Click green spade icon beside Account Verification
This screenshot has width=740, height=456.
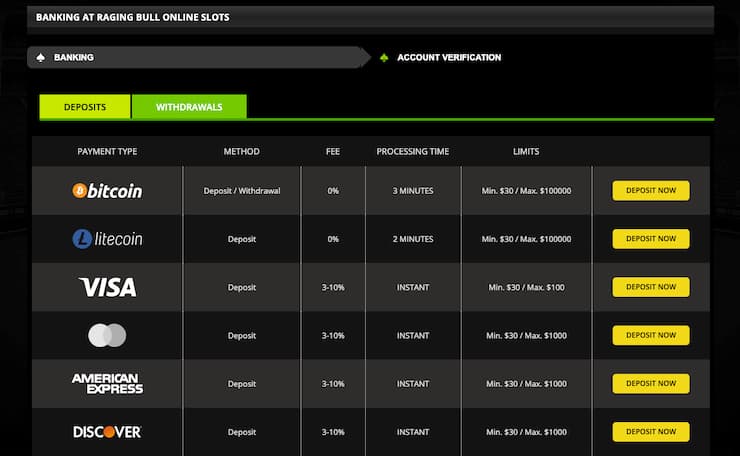point(384,58)
